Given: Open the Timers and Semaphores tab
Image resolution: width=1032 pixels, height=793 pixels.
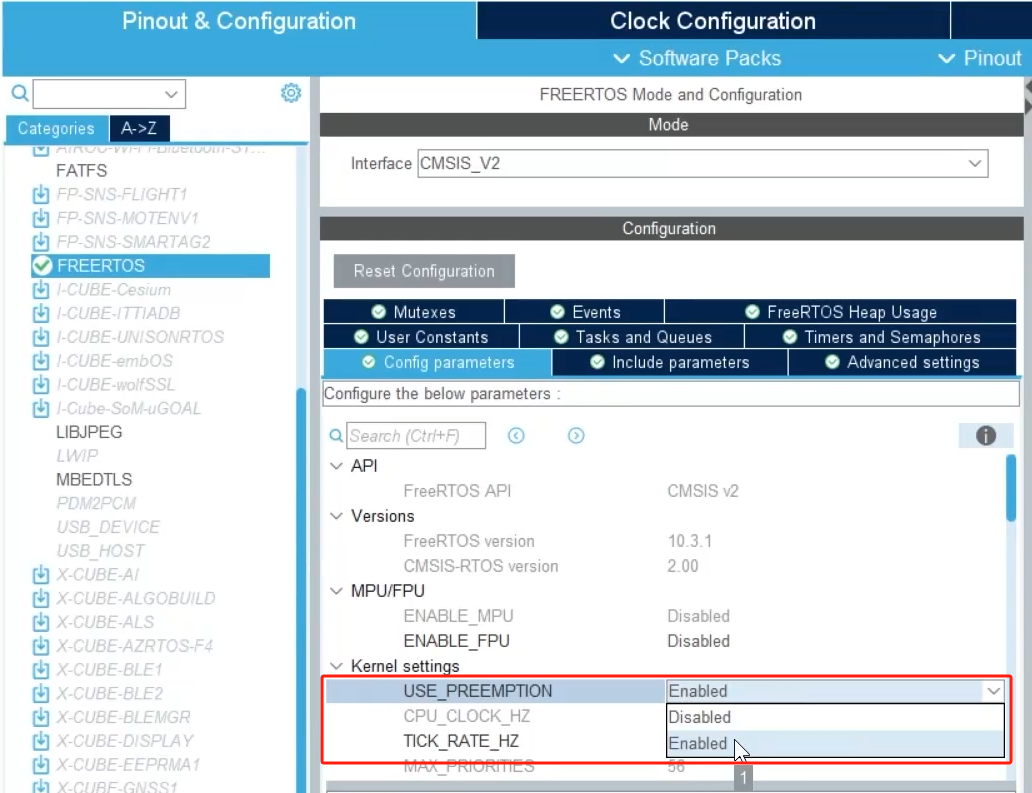Looking at the screenshot, I should [881, 337].
